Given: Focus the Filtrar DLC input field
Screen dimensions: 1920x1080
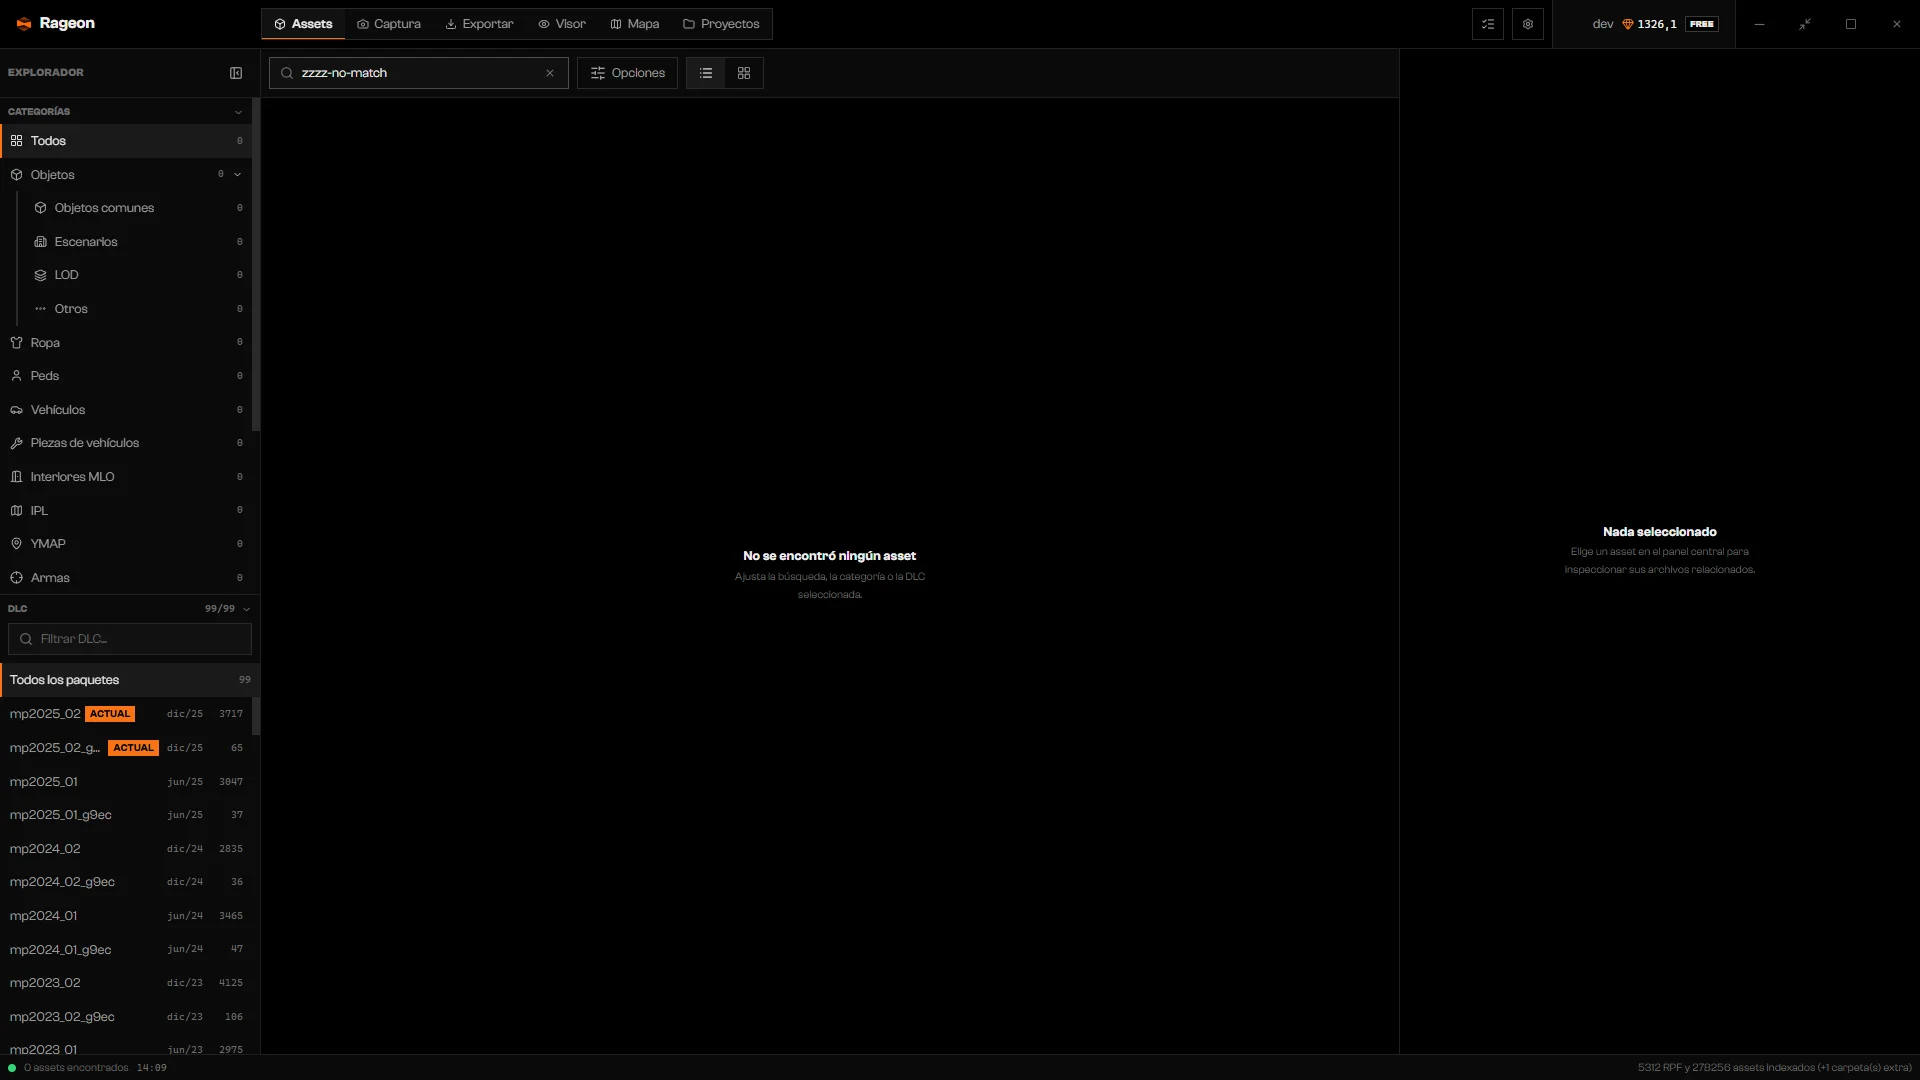Looking at the screenshot, I should (x=130, y=639).
